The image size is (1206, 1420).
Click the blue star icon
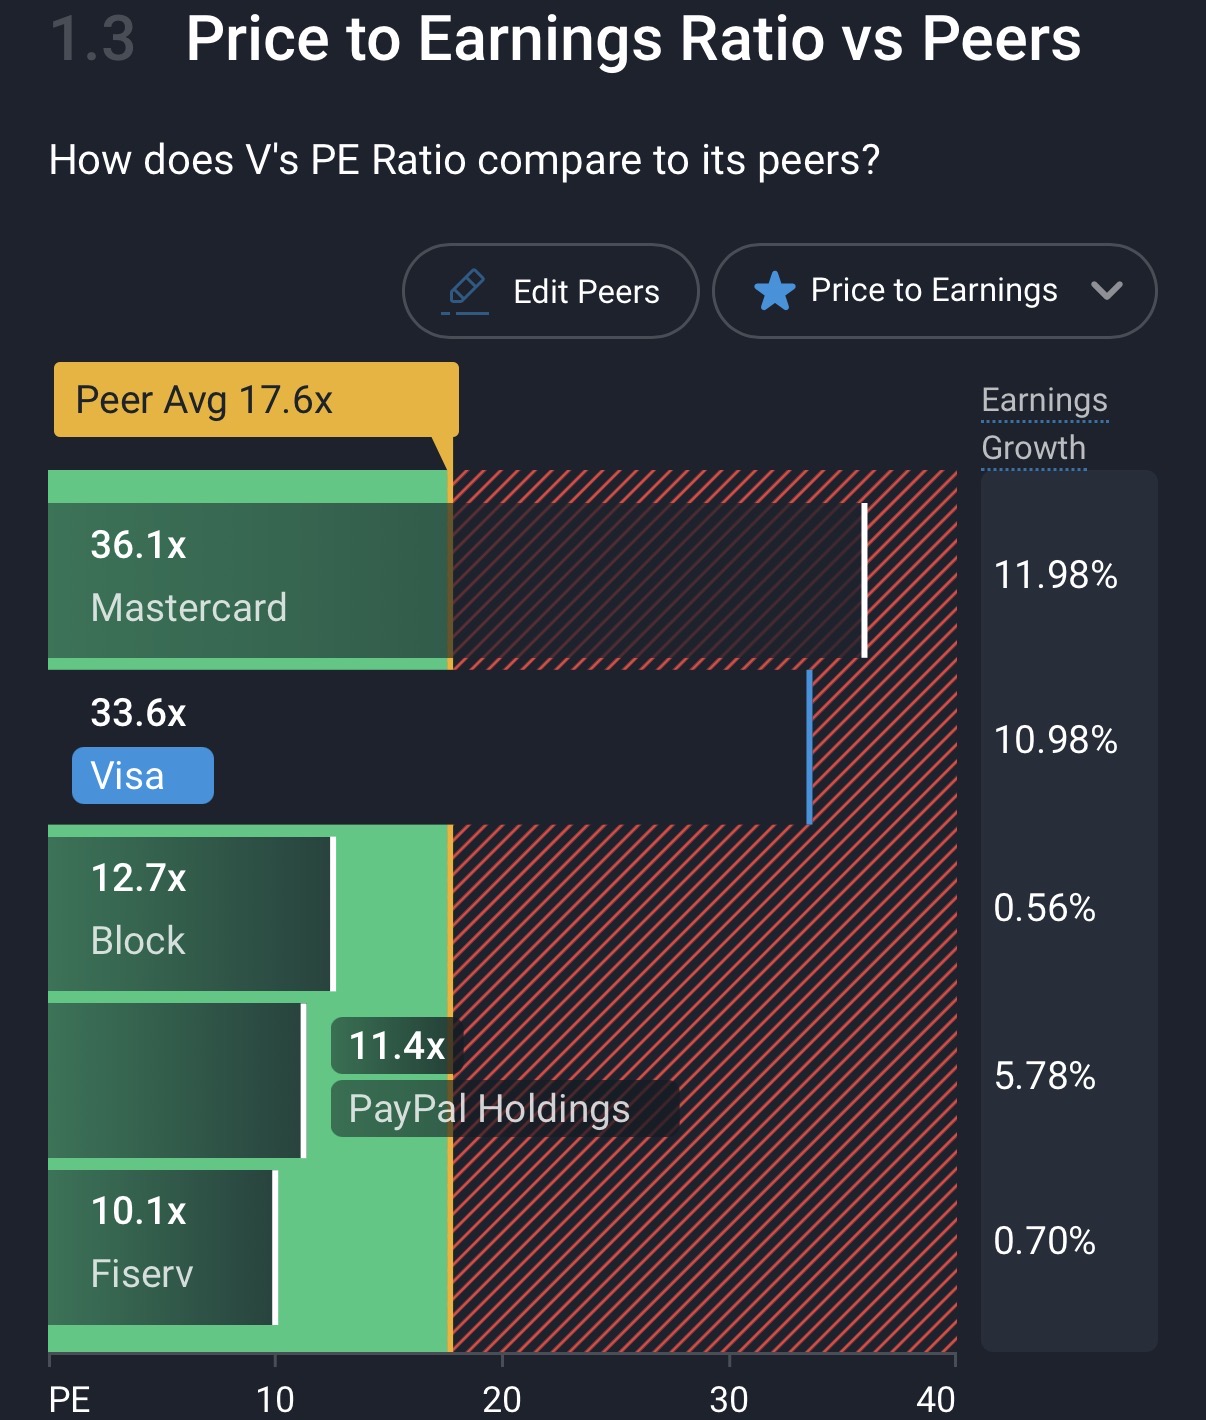point(774,292)
